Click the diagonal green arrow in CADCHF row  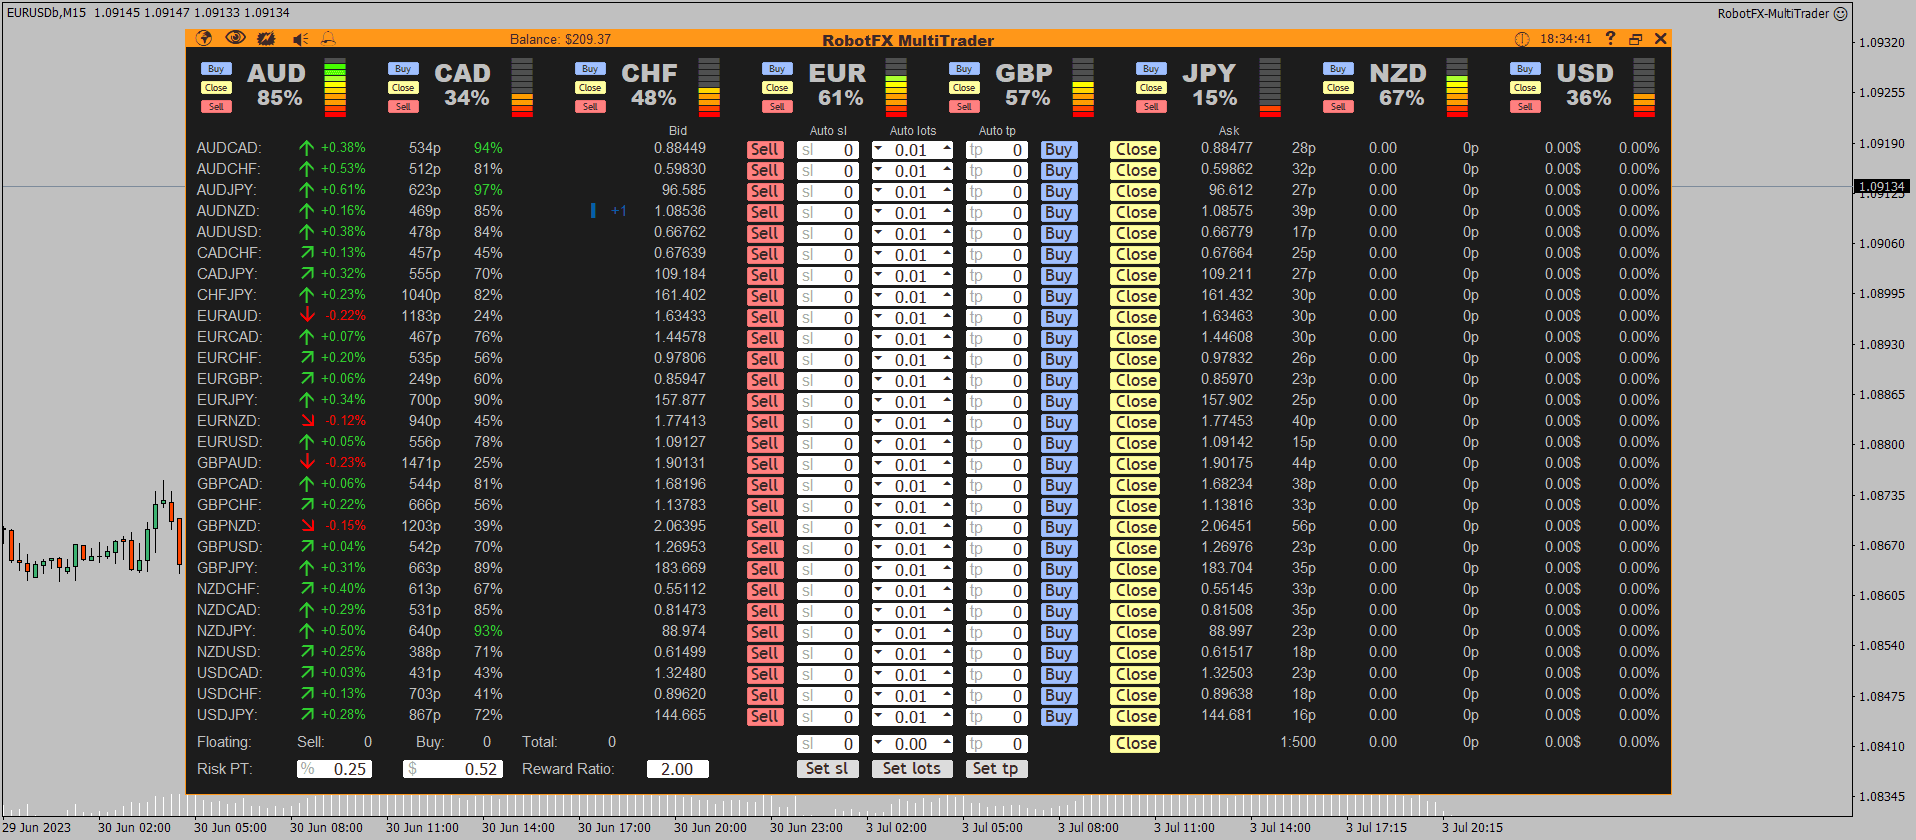pos(307,253)
